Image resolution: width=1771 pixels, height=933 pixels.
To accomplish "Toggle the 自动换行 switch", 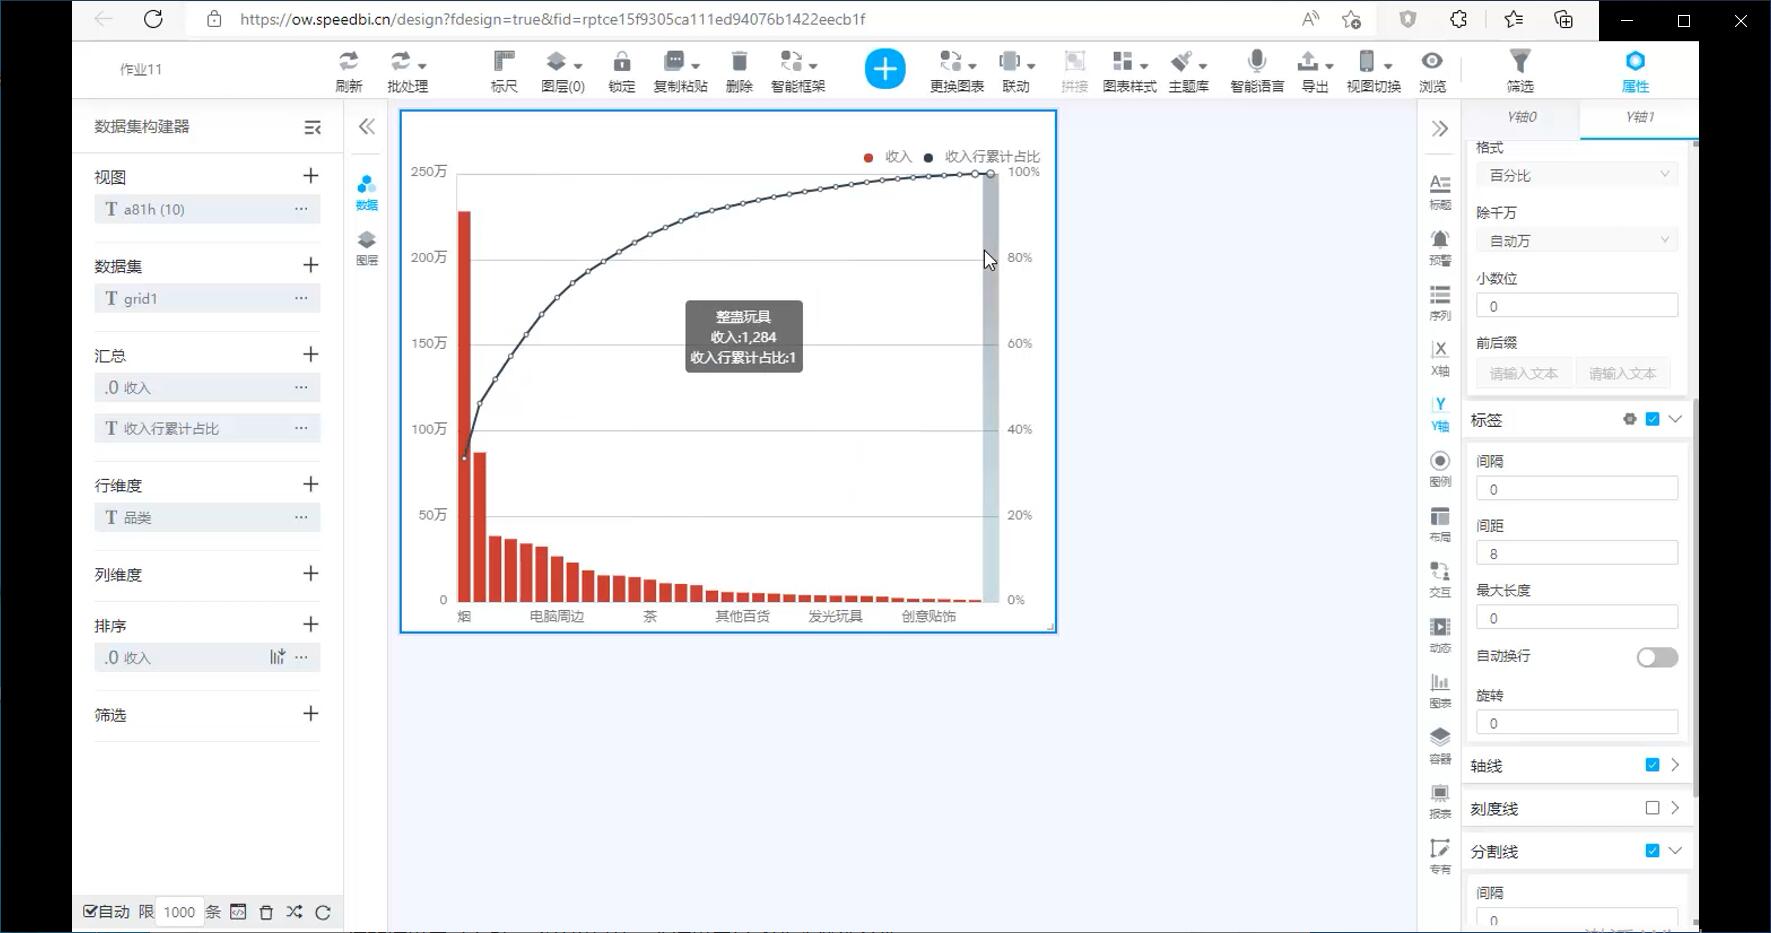I will 1656,657.
